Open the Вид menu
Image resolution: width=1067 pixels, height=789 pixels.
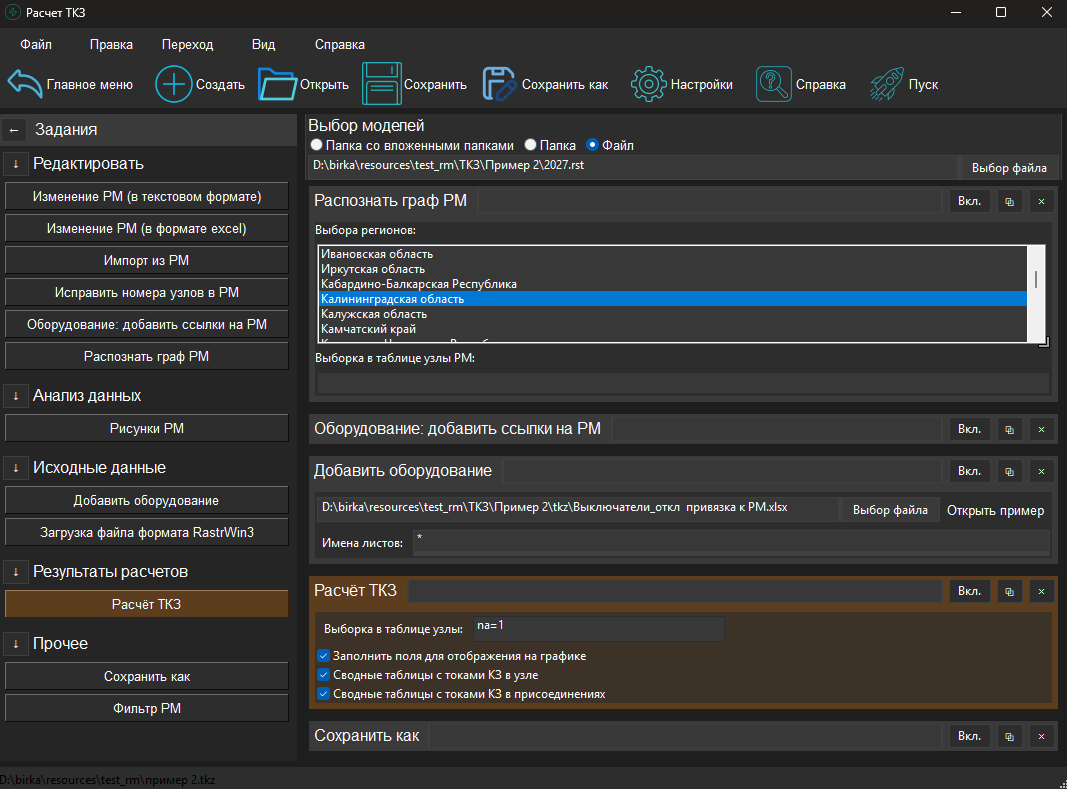[263, 44]
